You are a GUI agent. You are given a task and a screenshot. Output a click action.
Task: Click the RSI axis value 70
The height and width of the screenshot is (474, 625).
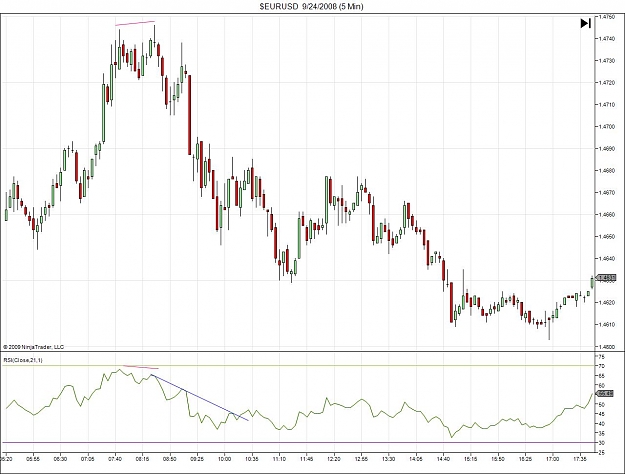[602, 366]
